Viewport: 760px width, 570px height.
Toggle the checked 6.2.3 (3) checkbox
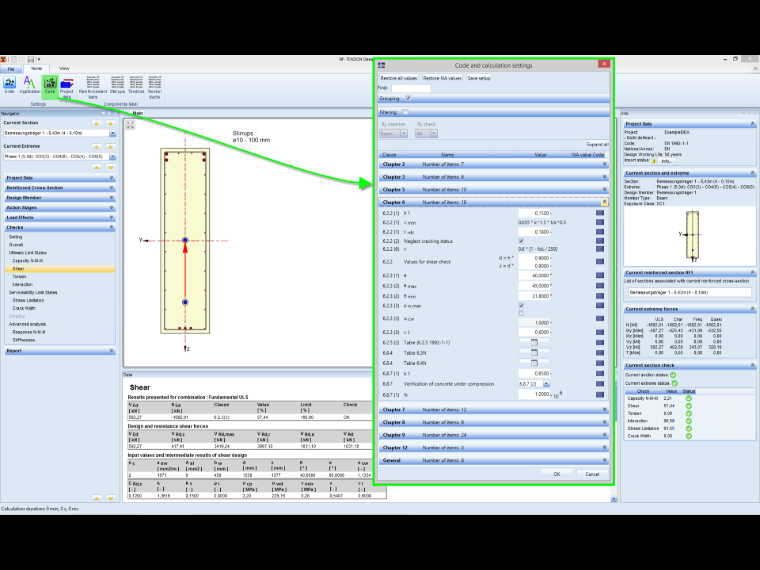click(x=521, y=306)
